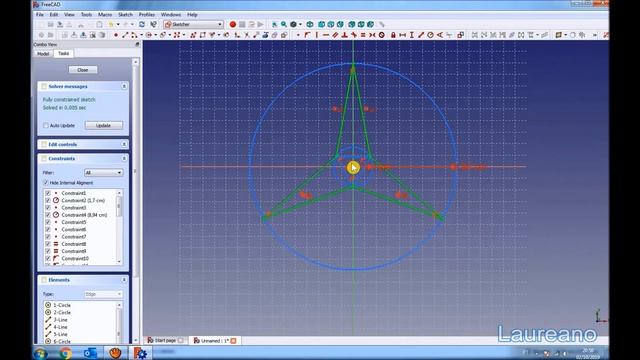The image size is (640, 360).
Task: Select the trim edge tool
Action: pos(247,35)
